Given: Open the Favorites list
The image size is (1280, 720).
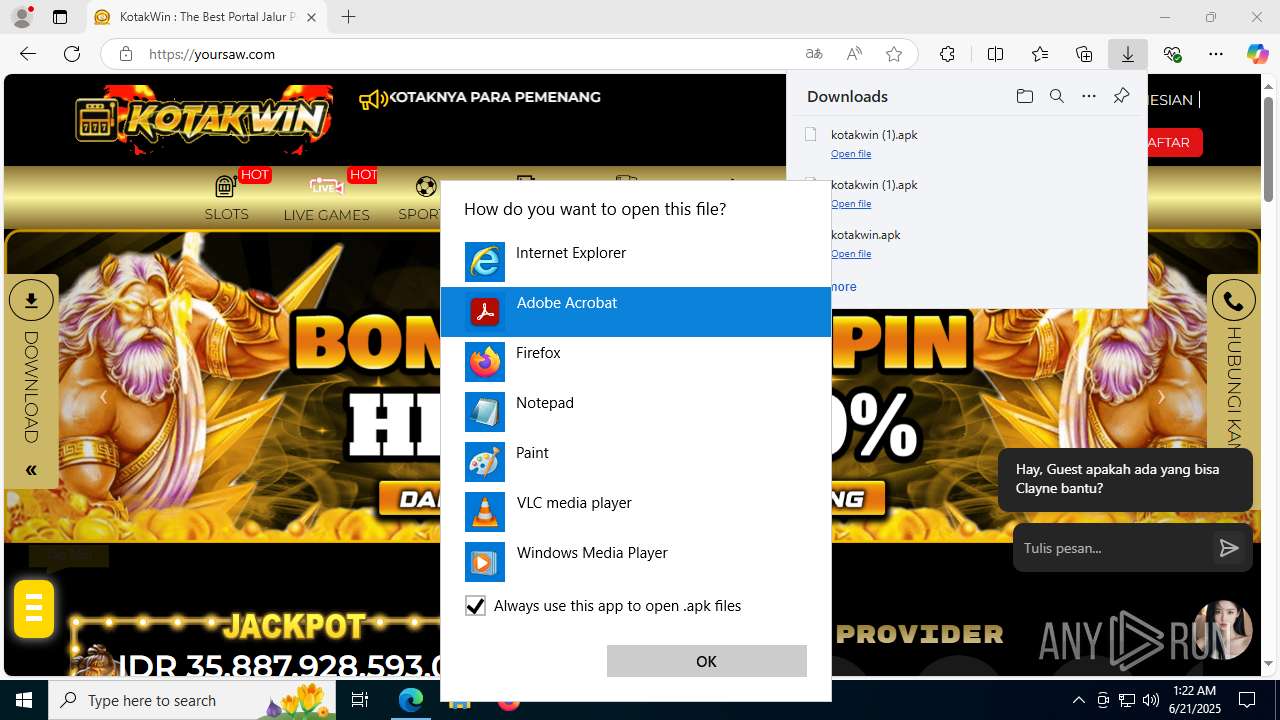Looking at the screenshot, I should pyautogui.click(x=1040, y=54).
